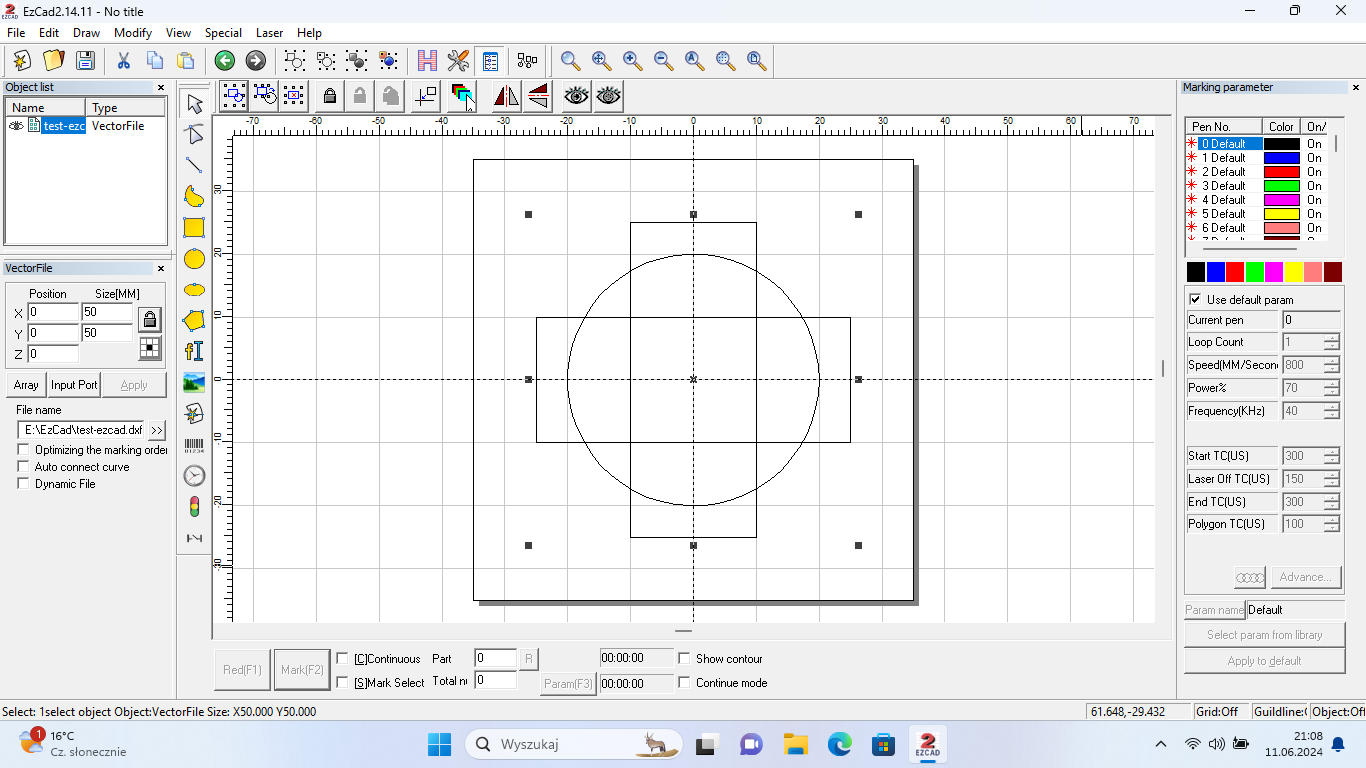
Task: Tick the Dynamic File checkbox
Action: pos(24,484)
